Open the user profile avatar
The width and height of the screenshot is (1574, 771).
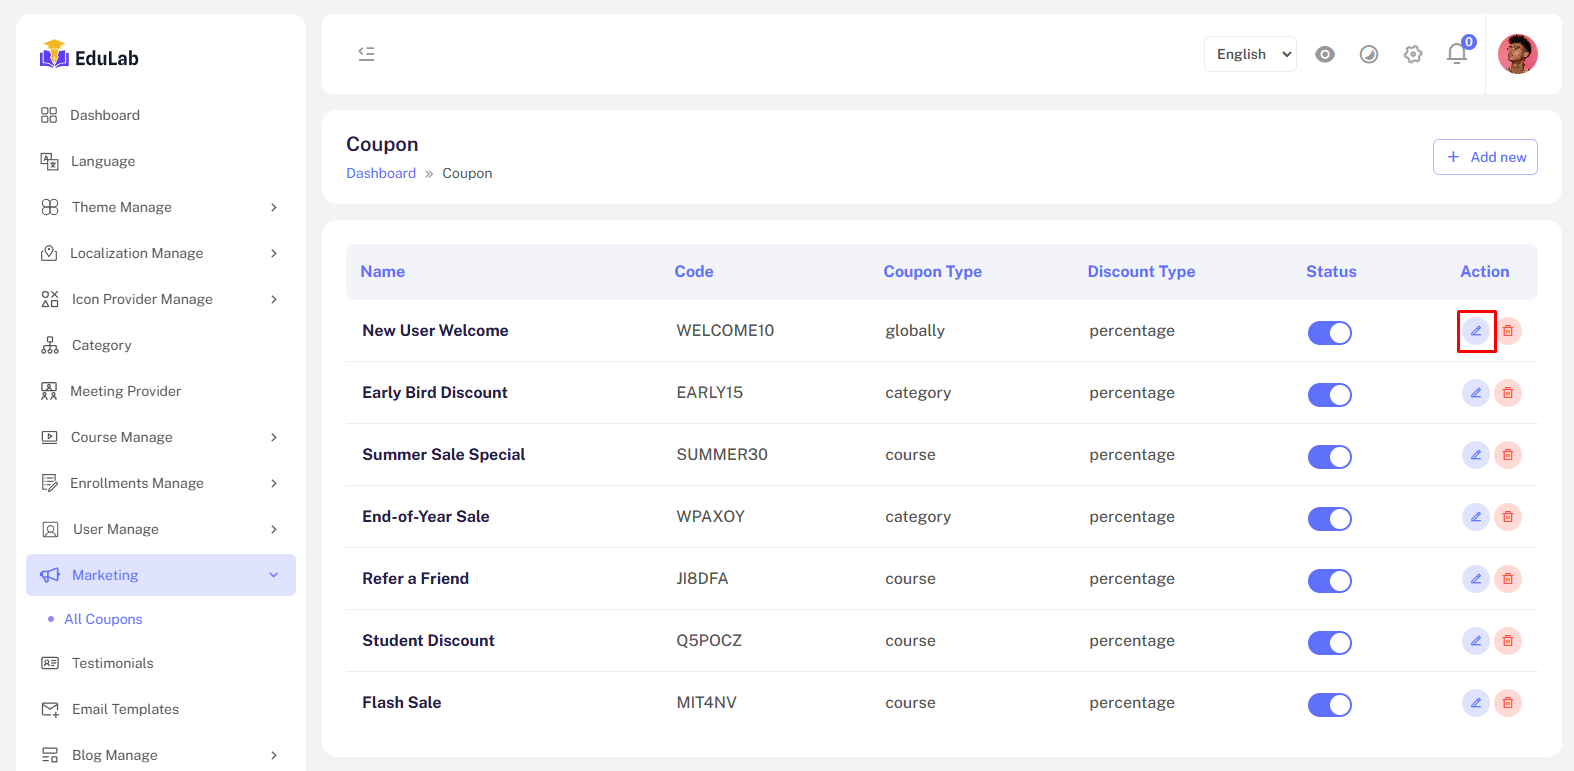1517,54
